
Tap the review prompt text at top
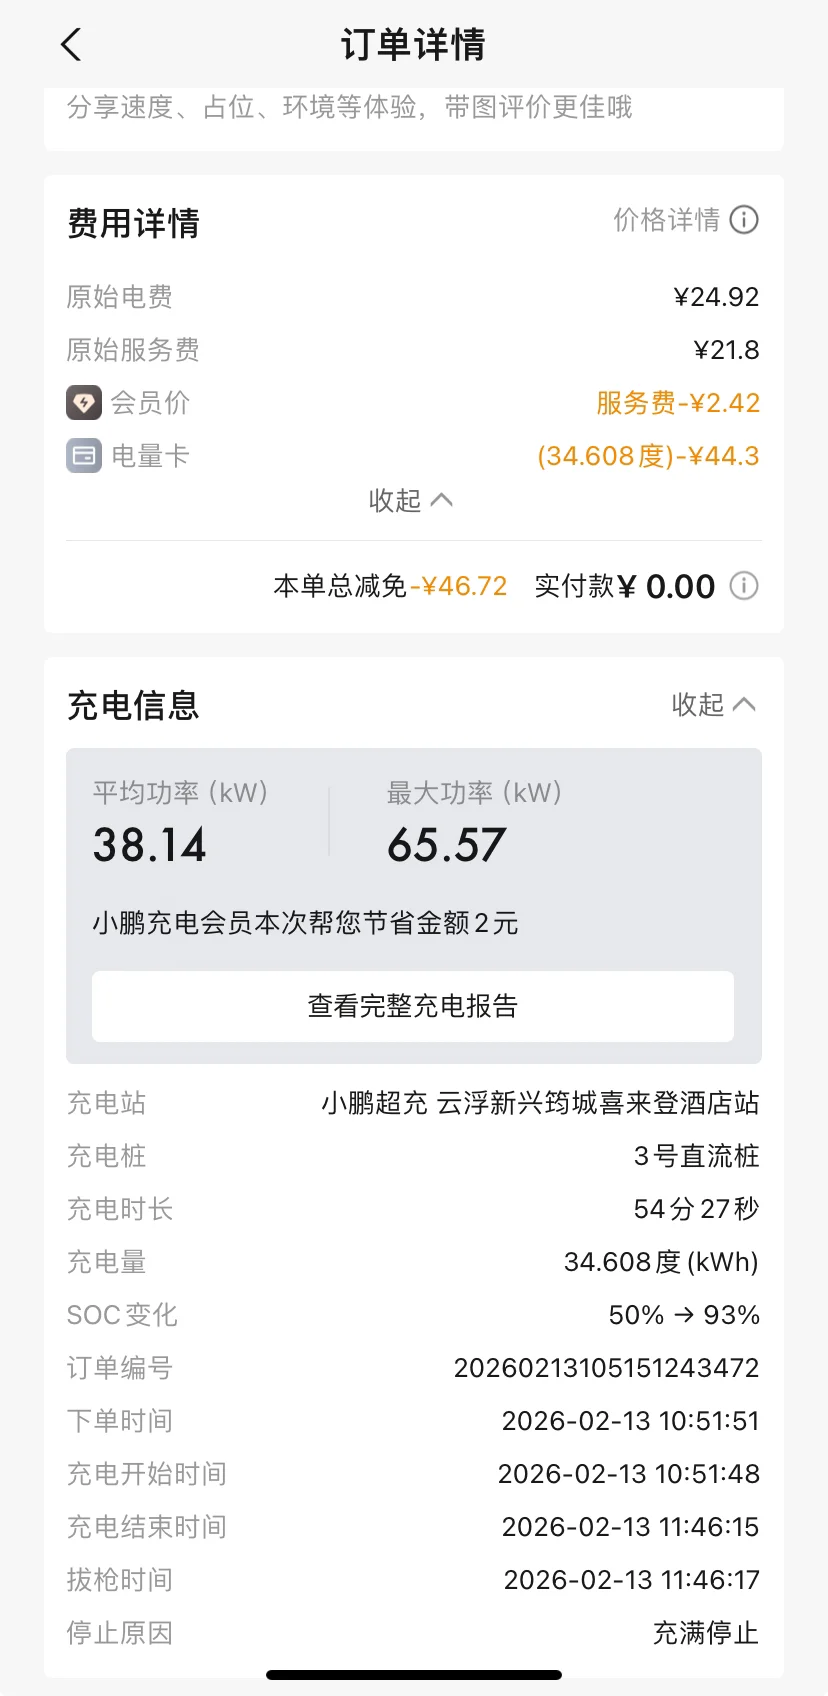pos(350,108)
